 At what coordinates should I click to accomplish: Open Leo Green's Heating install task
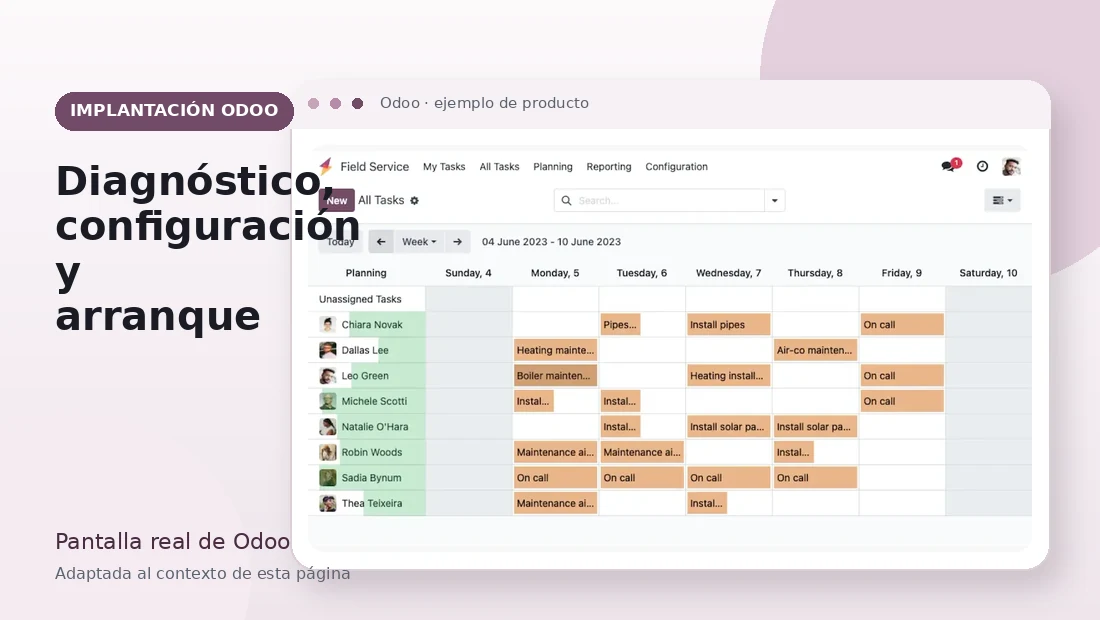click(728, 376)
